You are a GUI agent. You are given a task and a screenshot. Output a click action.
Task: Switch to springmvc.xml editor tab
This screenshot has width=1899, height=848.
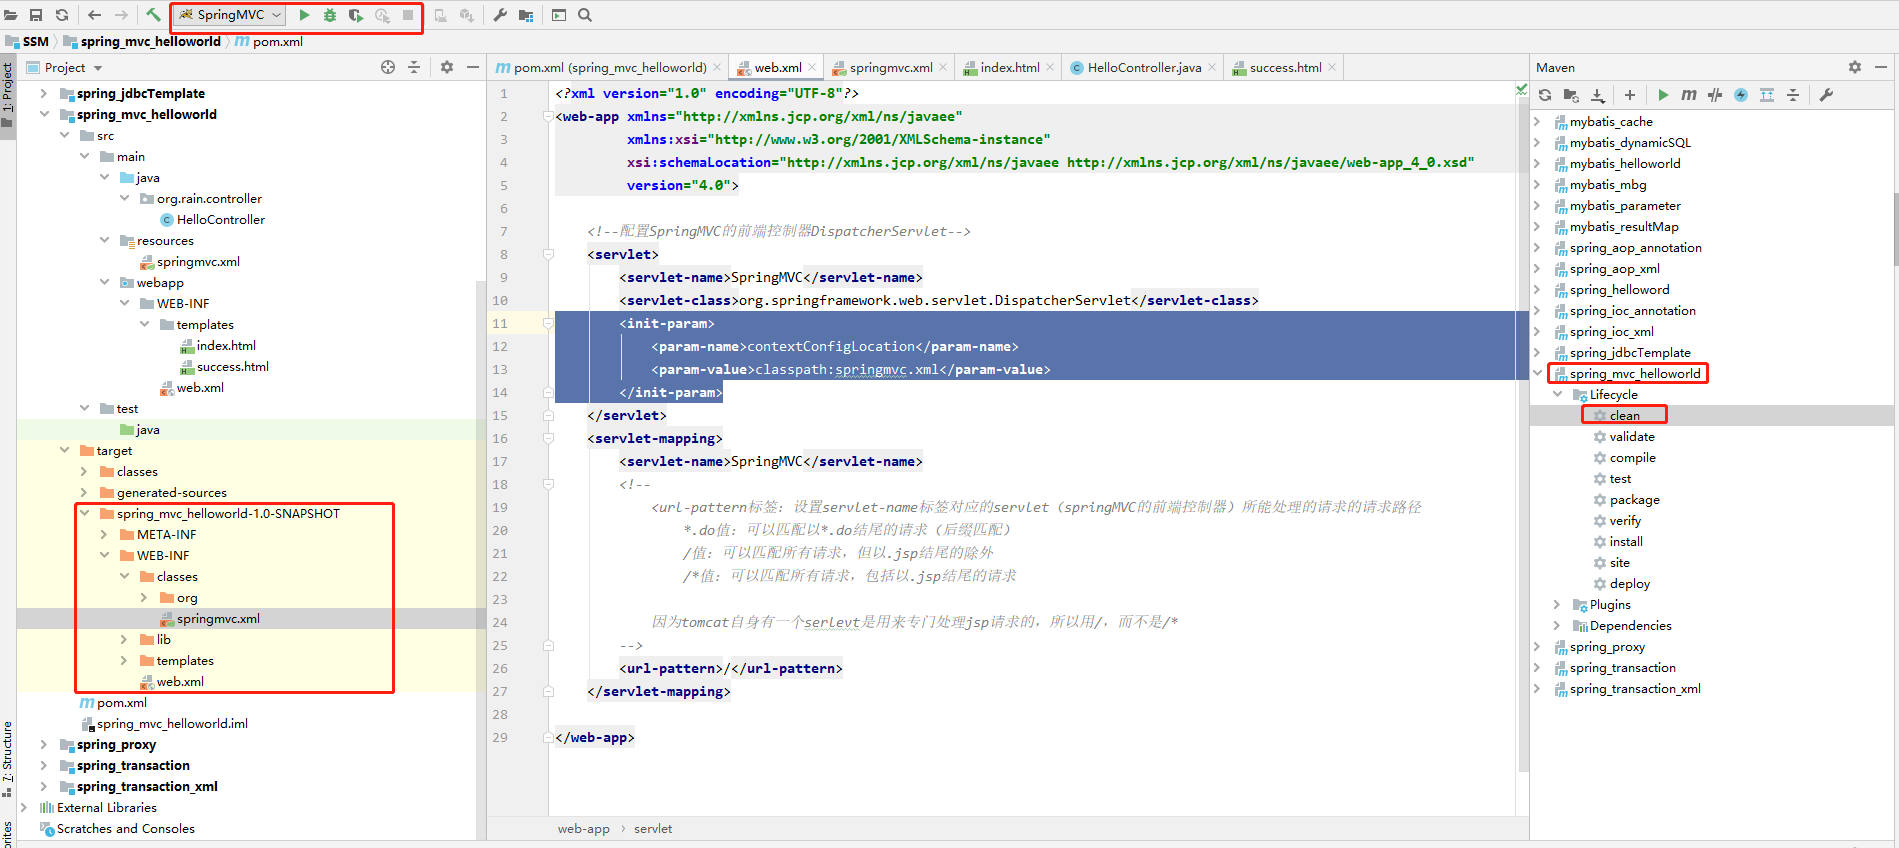(890, 68)
